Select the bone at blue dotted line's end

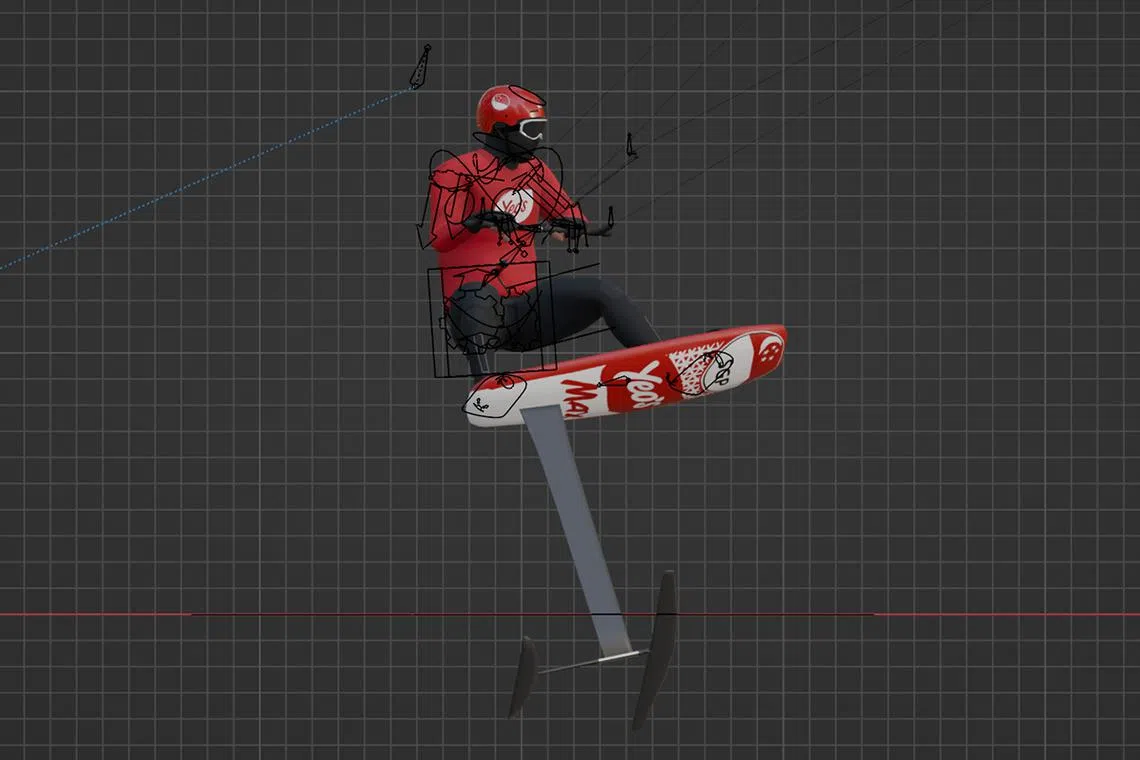(420, 67)
